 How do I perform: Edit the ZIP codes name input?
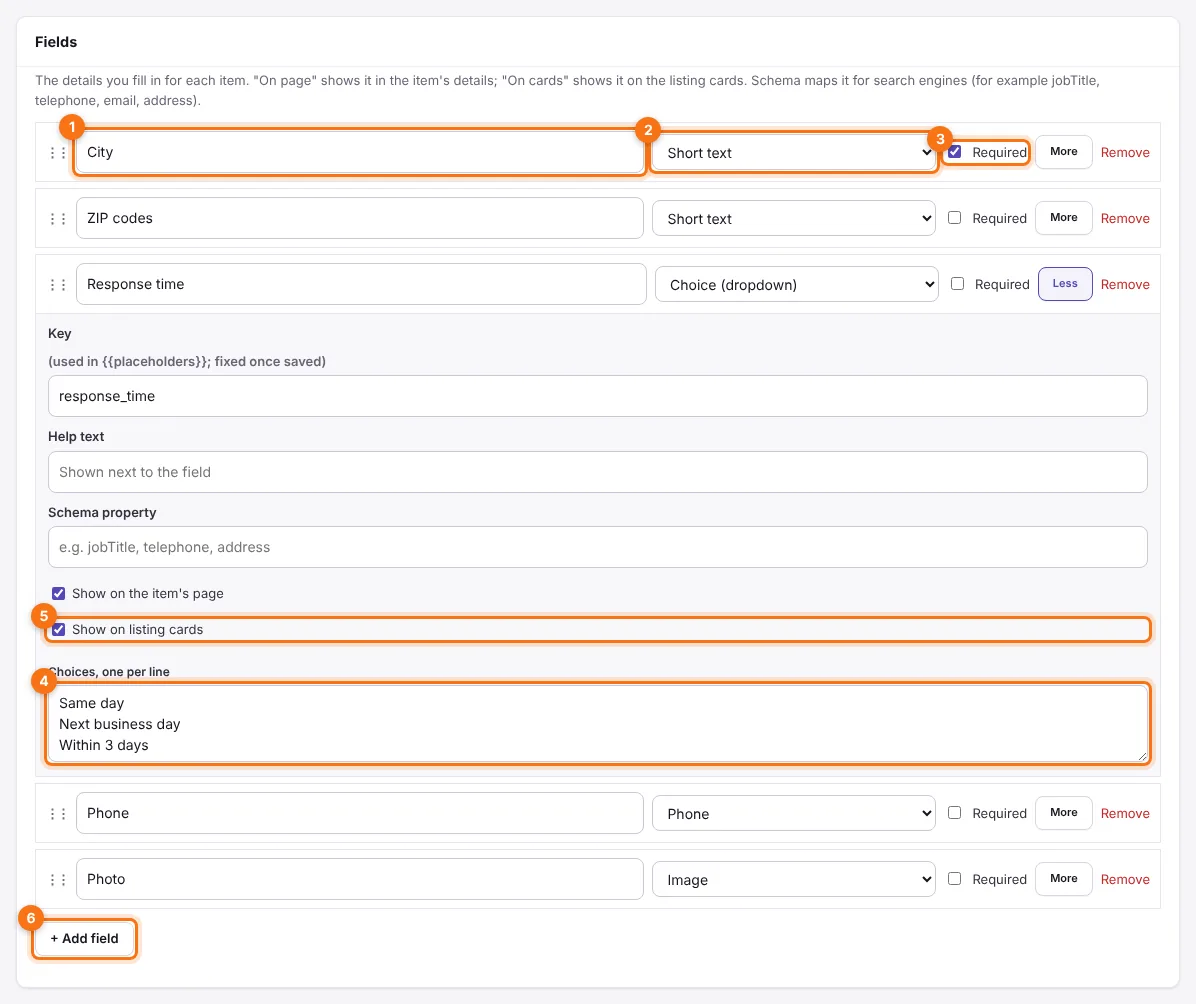(x=360, y=218)
